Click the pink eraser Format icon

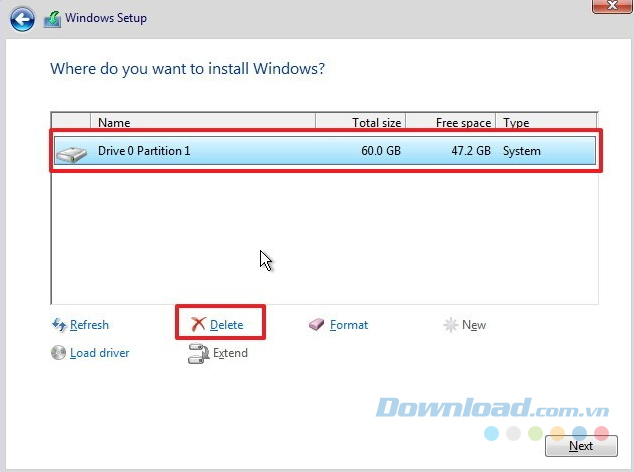pyautogui.click(x=317, y=324)
